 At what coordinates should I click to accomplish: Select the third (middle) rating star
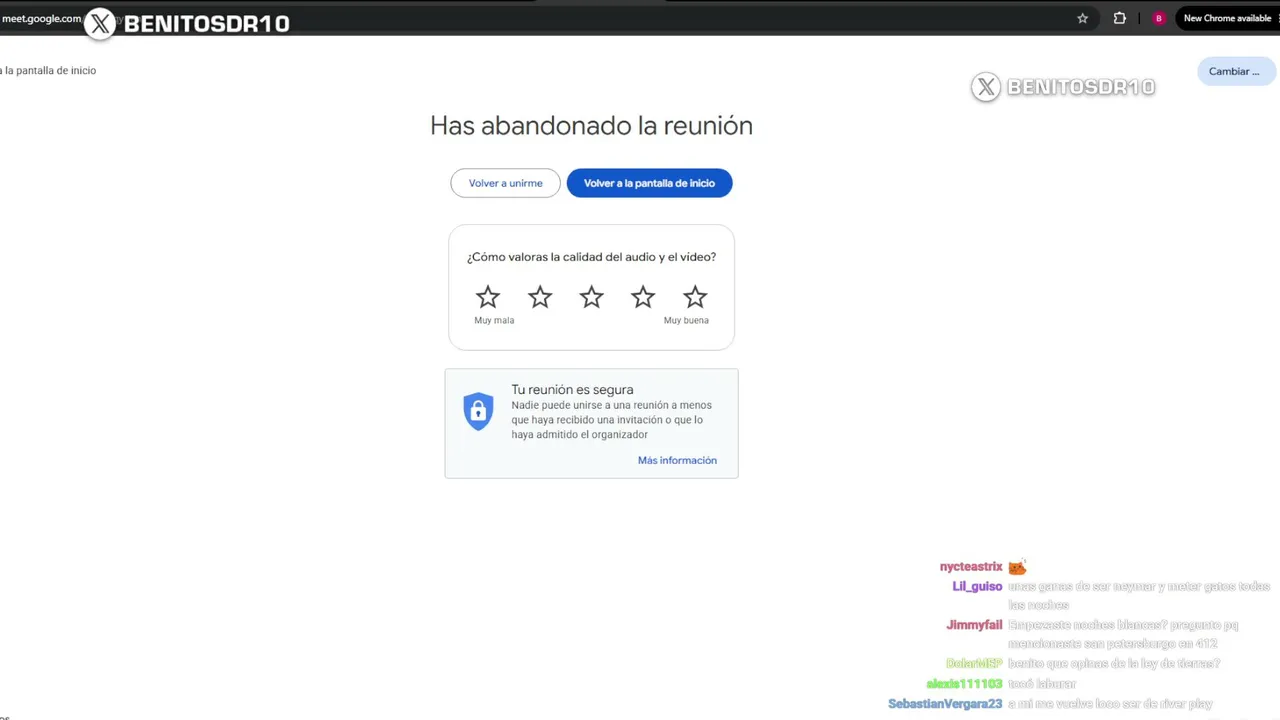[x=592, y=297]
